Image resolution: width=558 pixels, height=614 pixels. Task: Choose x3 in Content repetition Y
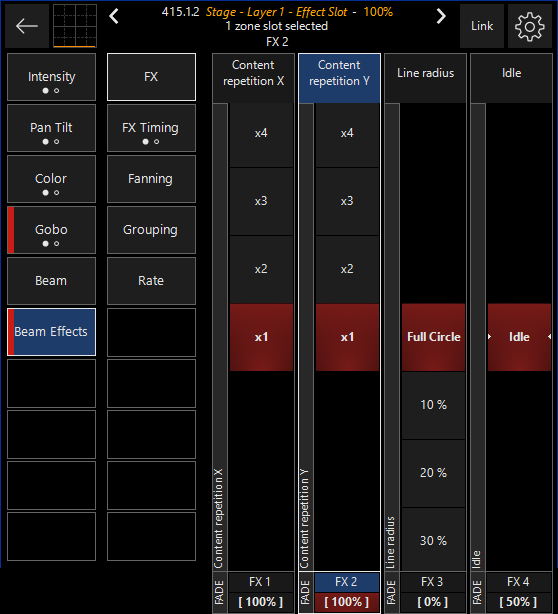347,201
